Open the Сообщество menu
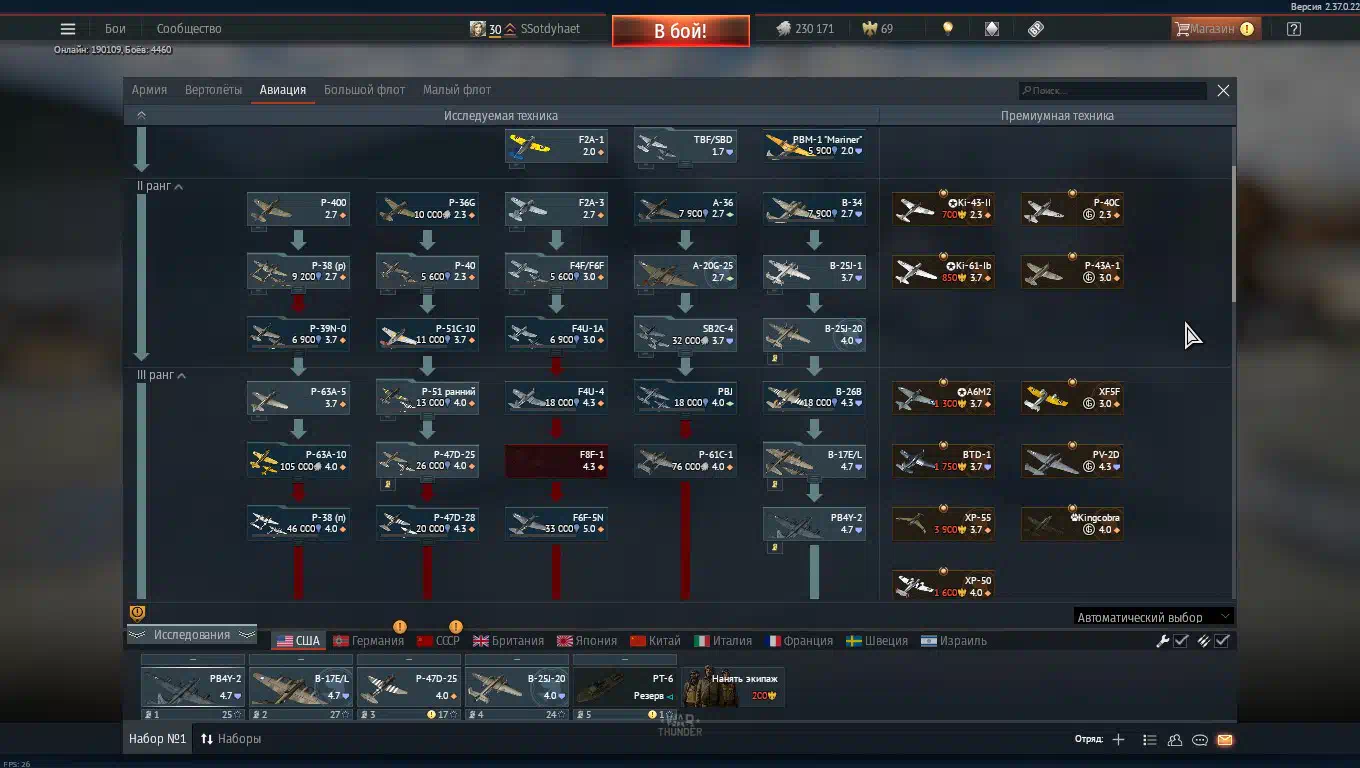This screenshot has width=1360, height=768. click(x=189, y=29)
